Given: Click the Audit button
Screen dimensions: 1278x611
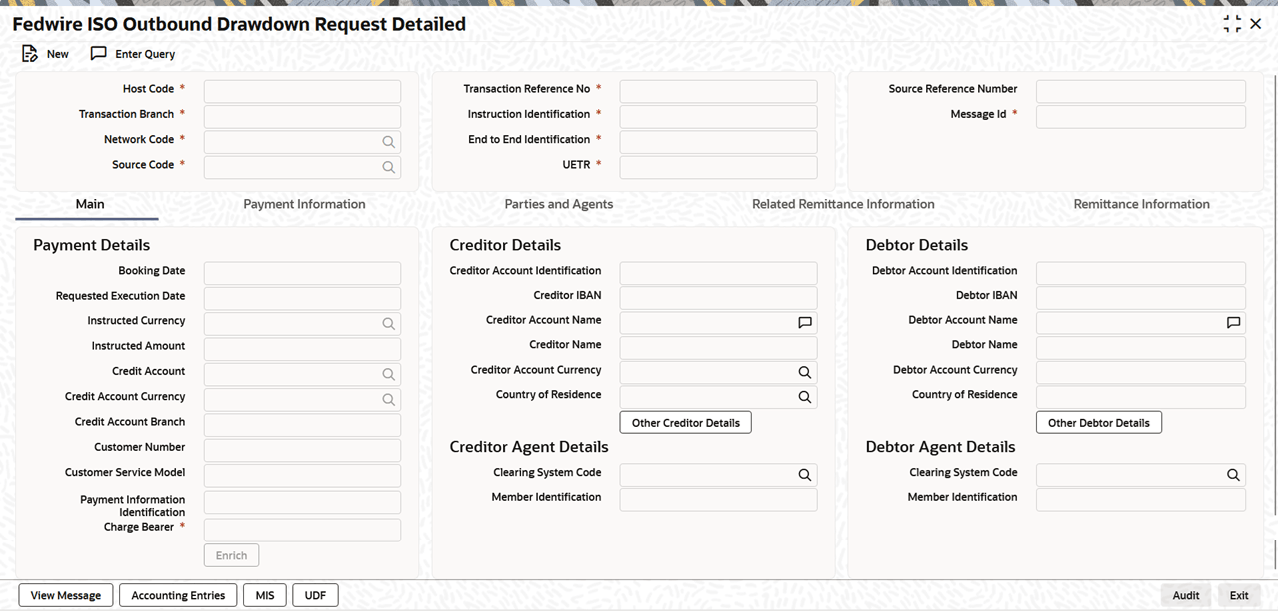Looking at the screenshot, I should pos(1186,595).
